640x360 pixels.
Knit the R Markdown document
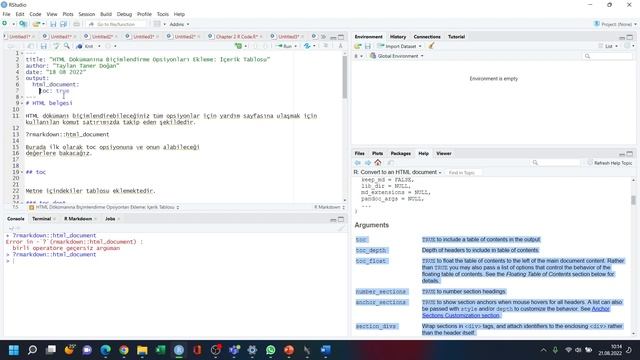pos(85,46)
